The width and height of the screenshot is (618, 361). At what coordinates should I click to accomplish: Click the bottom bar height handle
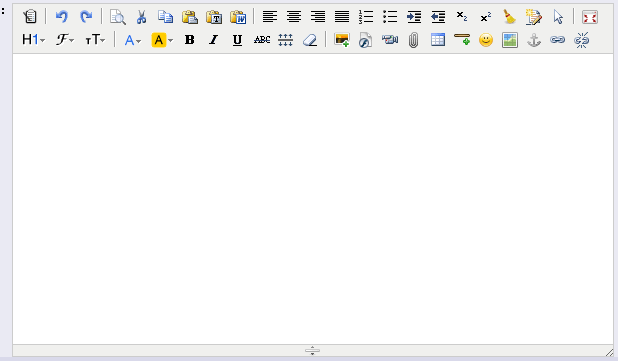(x=312, y=350)
